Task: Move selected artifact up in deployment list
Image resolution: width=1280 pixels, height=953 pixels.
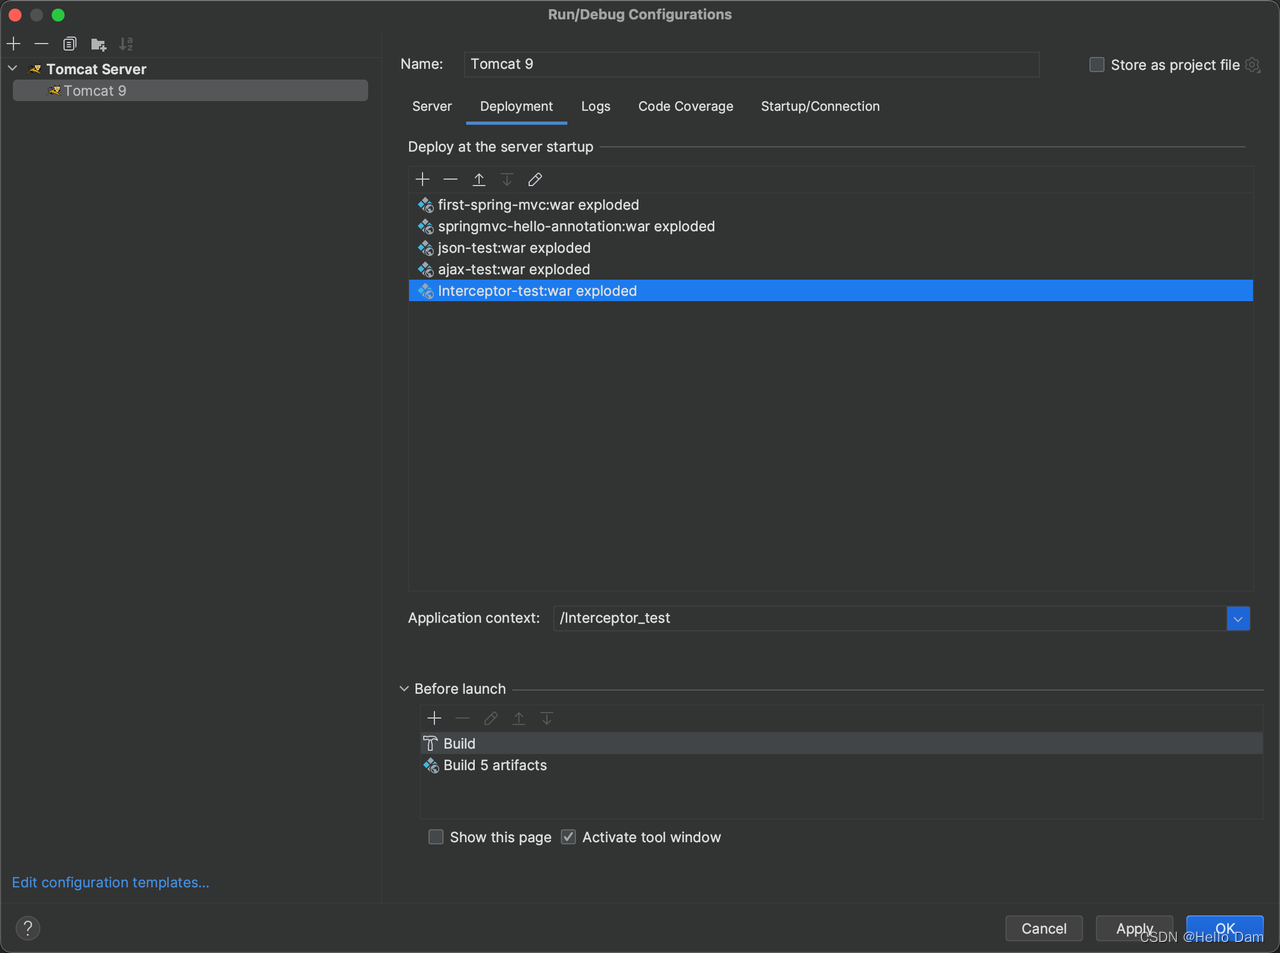Action: [x=479, y=179]
